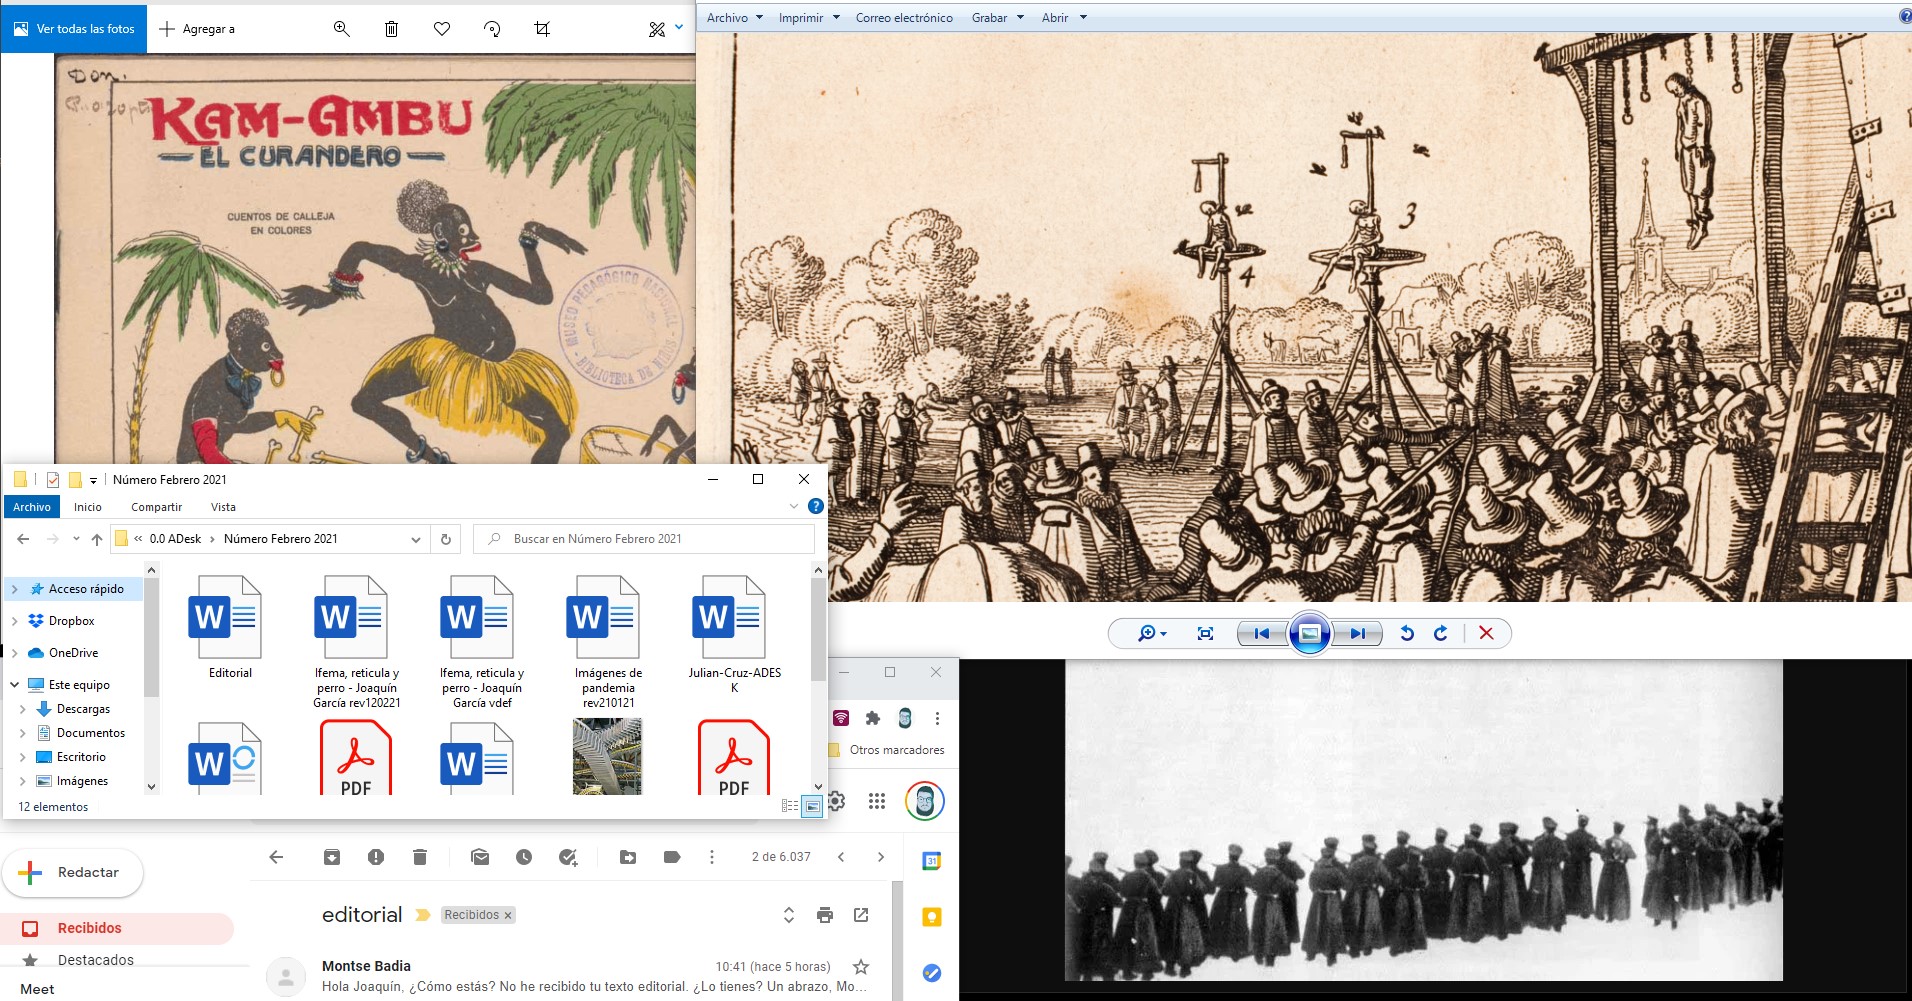Delete the photo using Photos trash icon
Image resolution: width=1912 pixels, height=1001 pixels.
coord(391,29)
